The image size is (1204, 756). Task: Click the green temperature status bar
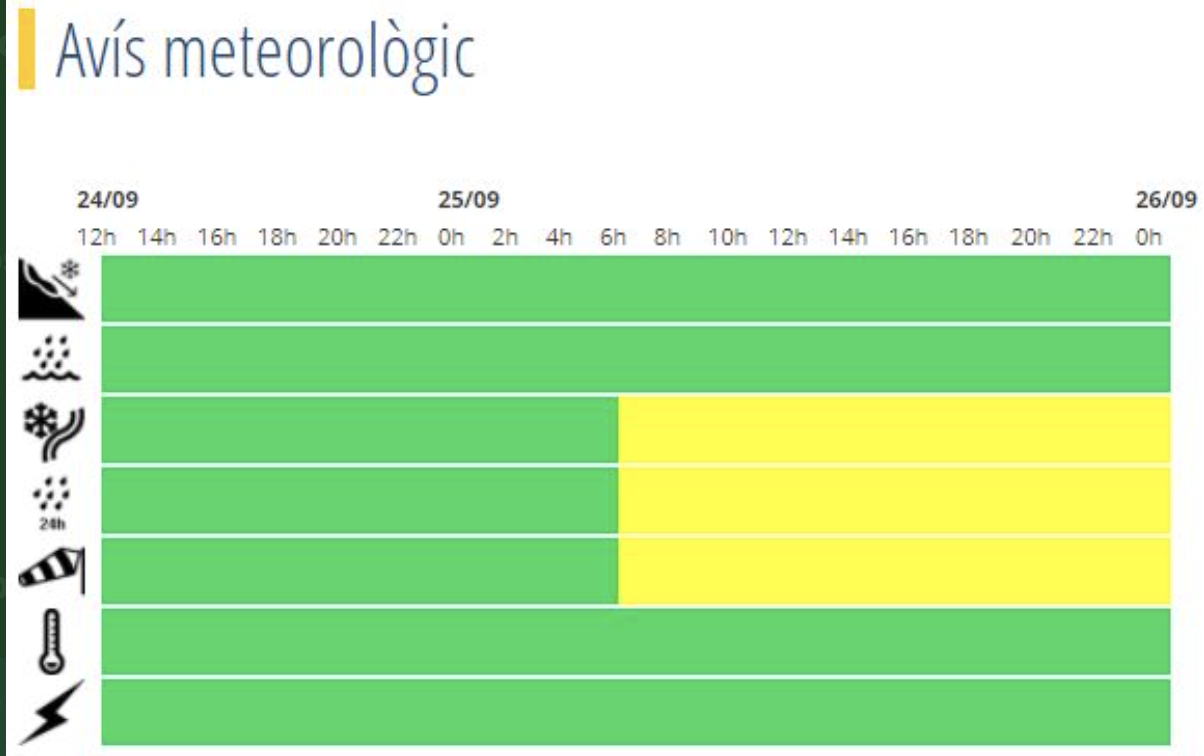click(x=636, y=641)
